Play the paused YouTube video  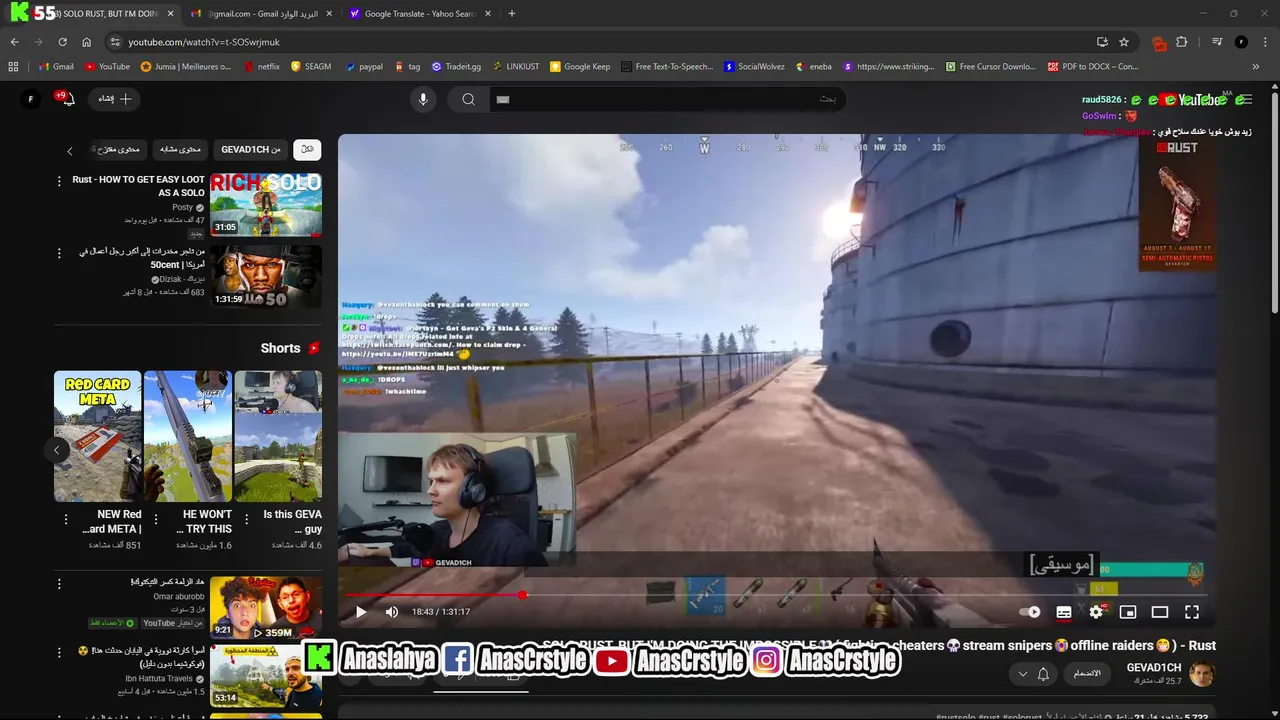point(361,612)
